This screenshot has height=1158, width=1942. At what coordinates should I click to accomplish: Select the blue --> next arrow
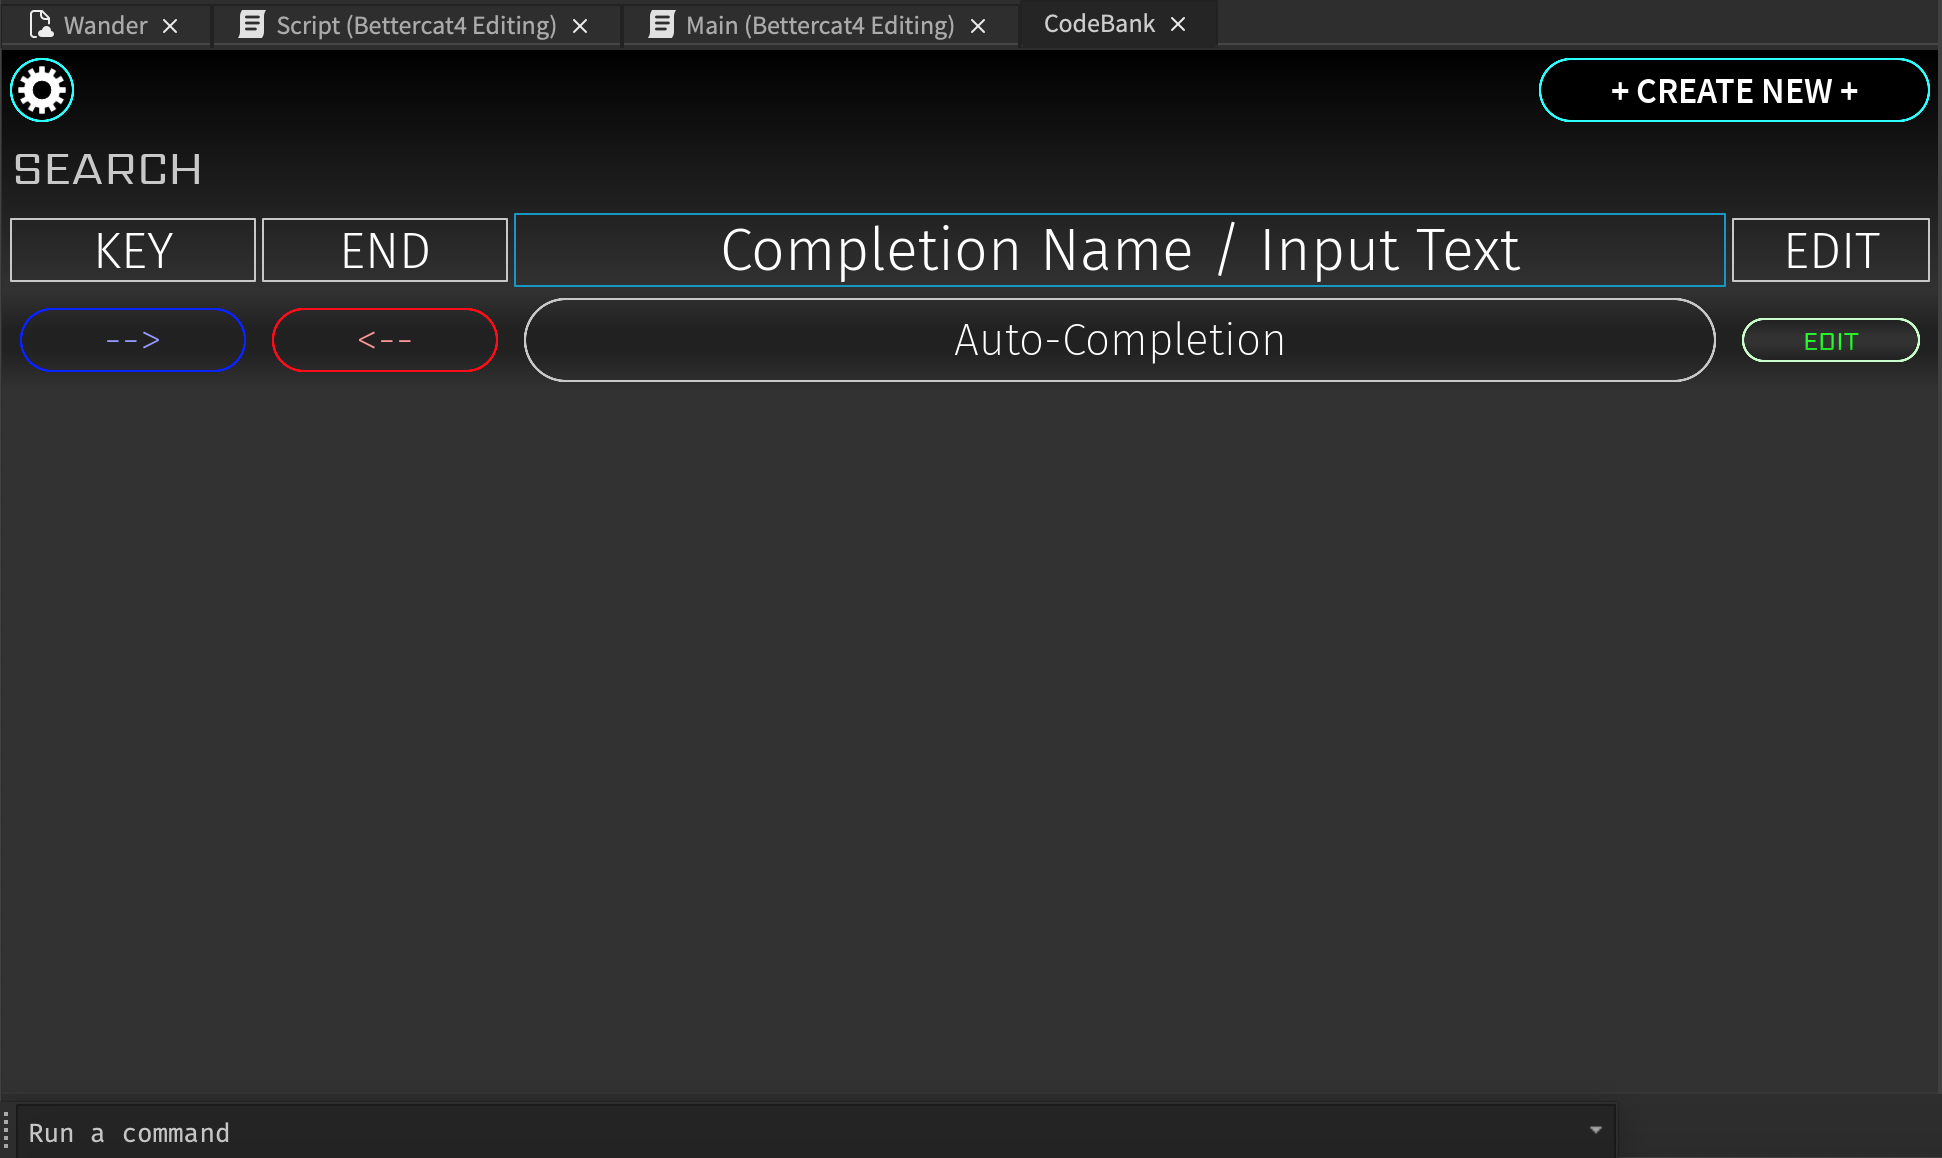[132, 340]
